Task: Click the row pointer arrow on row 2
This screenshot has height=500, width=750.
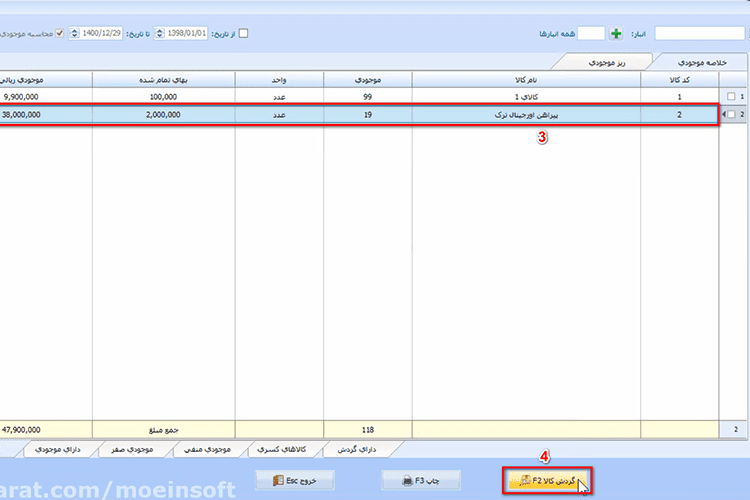Action: [x=723, y=114]
